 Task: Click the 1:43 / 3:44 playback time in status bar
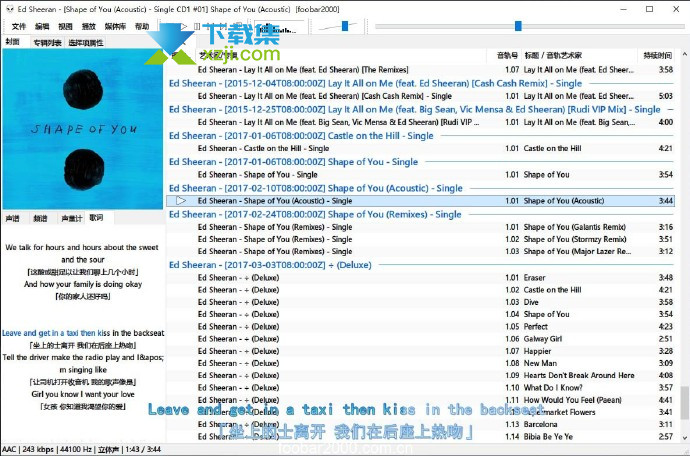[x=144, y=449]
